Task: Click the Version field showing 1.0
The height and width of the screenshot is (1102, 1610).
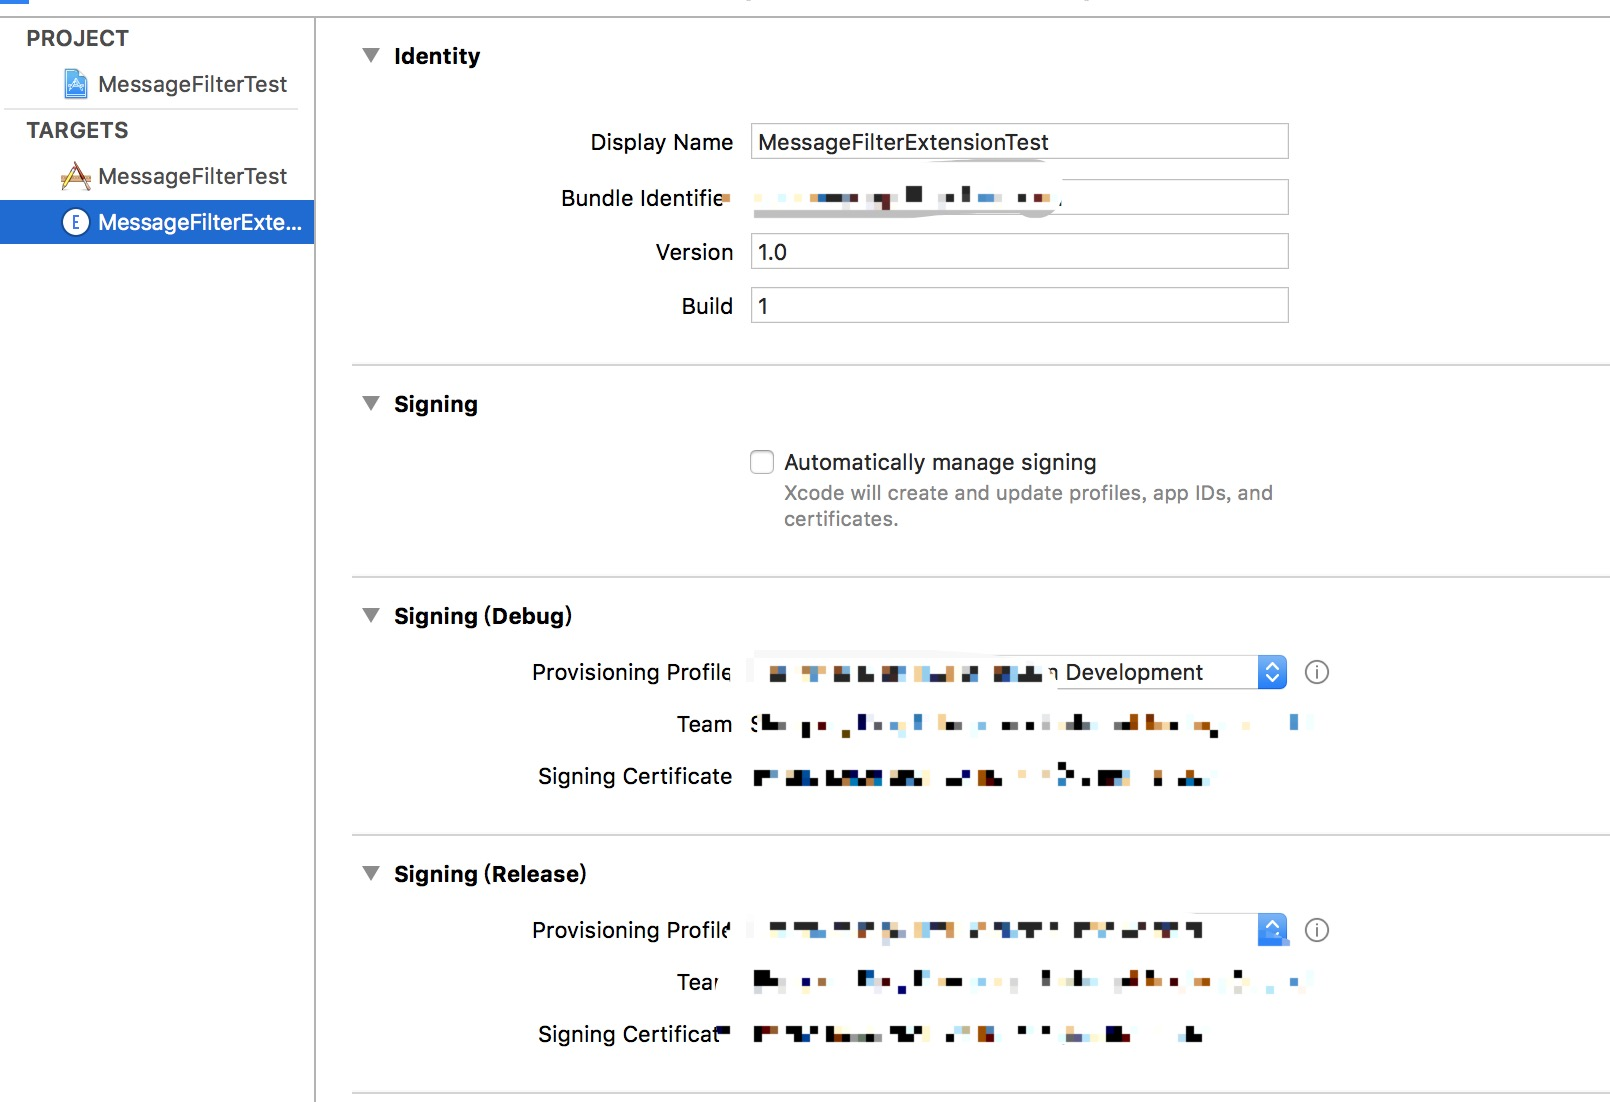Action: pyautogui.click(x=1019, y=251)
